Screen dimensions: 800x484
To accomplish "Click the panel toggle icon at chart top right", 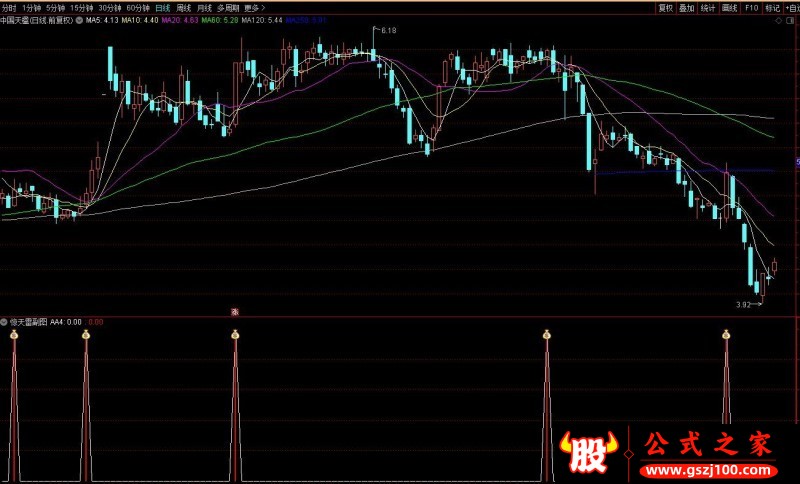I will pyautogui.click(x=792, y=21).
